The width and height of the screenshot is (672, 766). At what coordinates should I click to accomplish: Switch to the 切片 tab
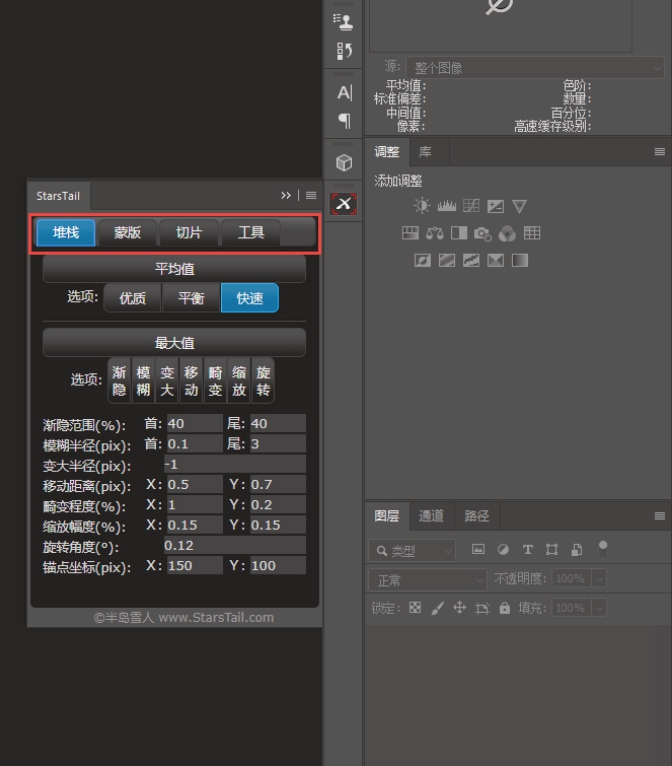189,233
